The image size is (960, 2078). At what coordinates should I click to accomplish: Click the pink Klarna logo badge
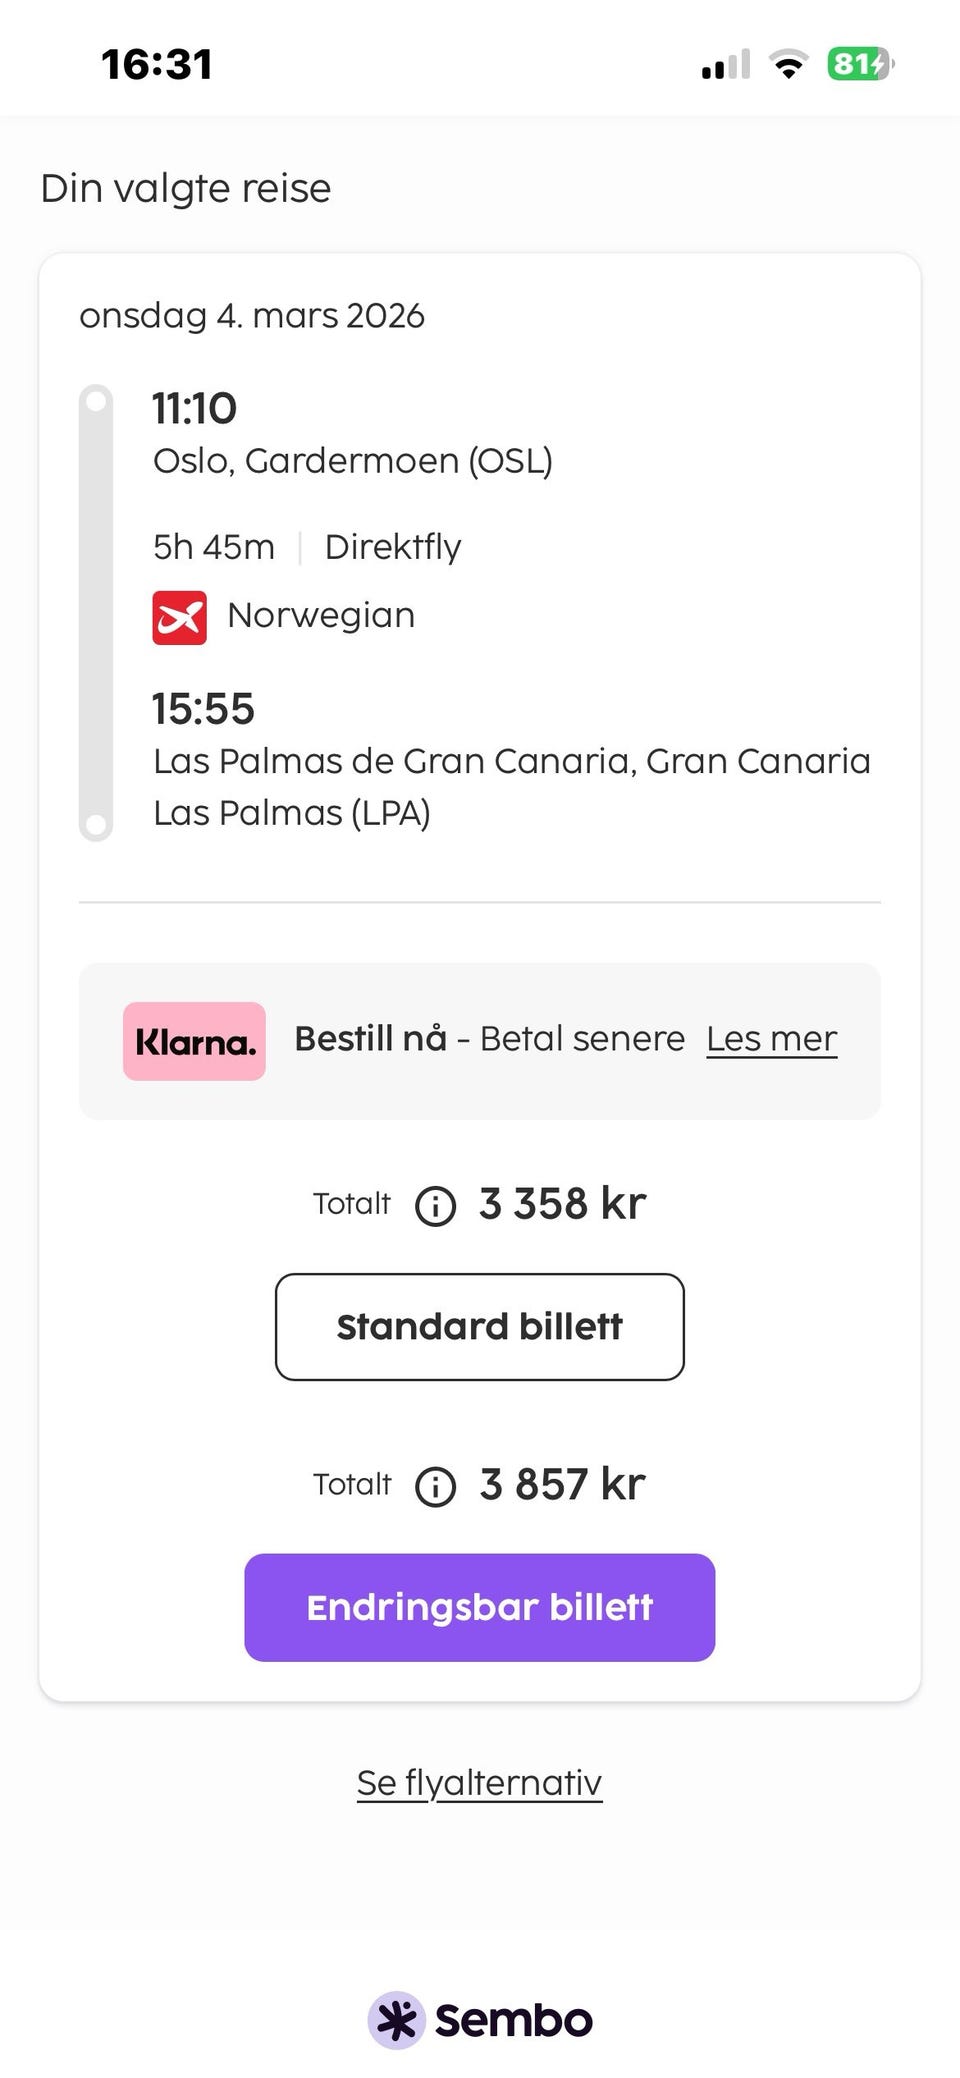194,1041
